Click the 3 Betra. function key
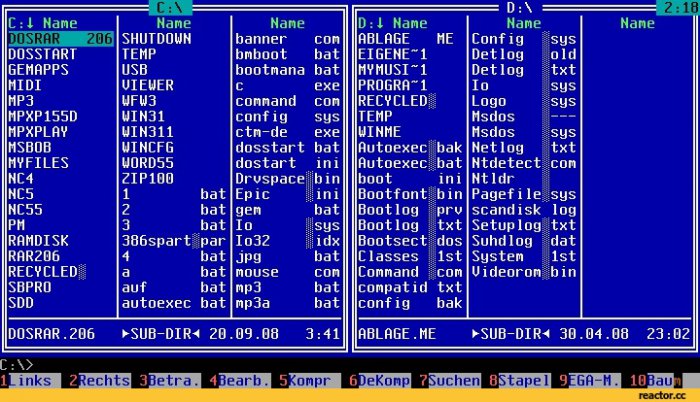Viewport: 700px width, 402px height. coord(169,381)
